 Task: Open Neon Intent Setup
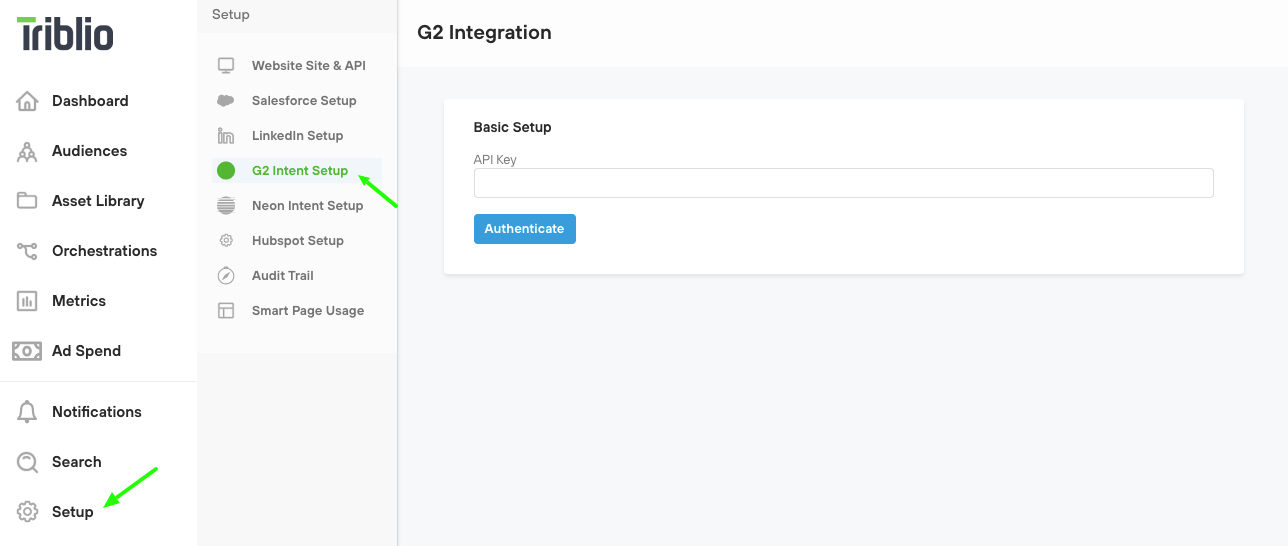(307, 206)
